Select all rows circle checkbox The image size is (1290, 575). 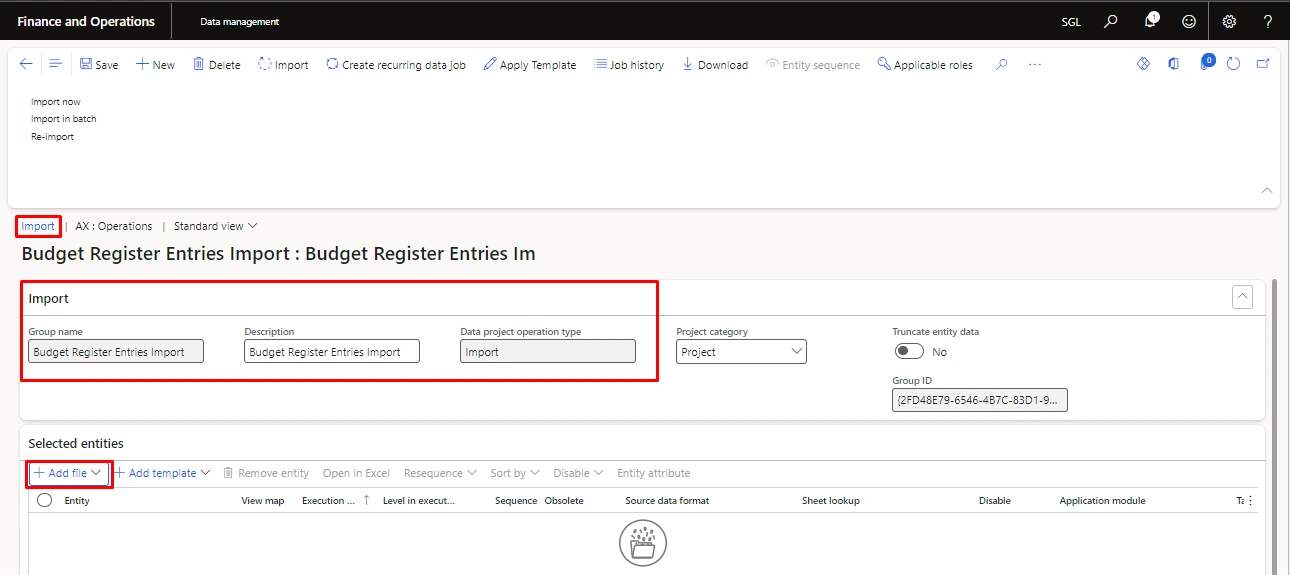click(x=44, y=500)
